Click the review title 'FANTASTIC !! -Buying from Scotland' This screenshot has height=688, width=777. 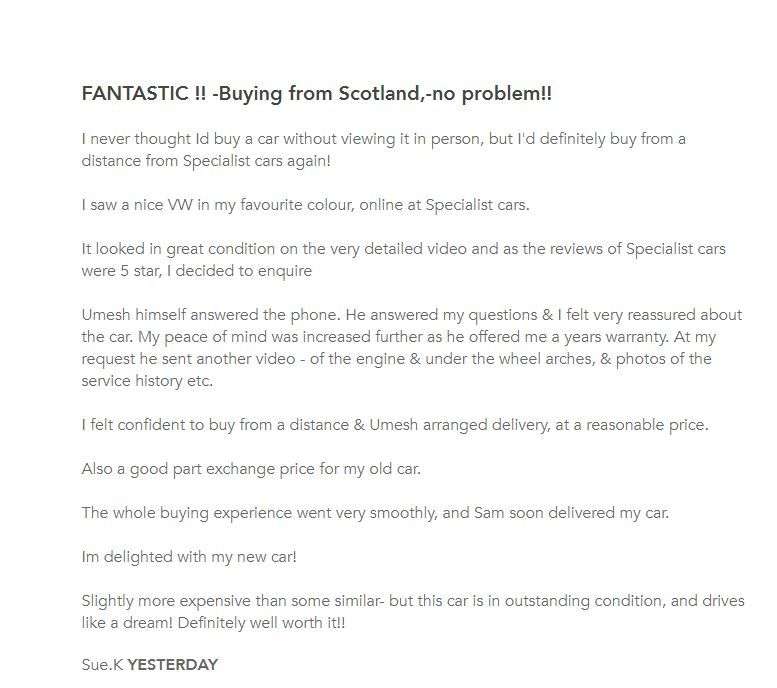click(300, 94)
